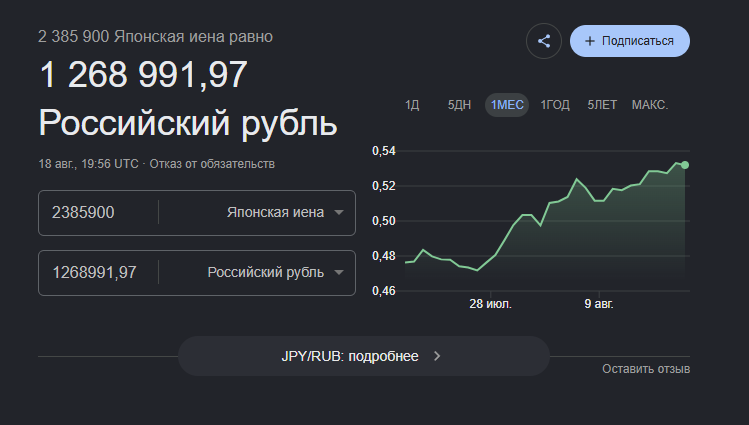Switch chart to МАКС. range
Image resolution: width=749 pixels, height=425 pixels.
tap(650, 105)
